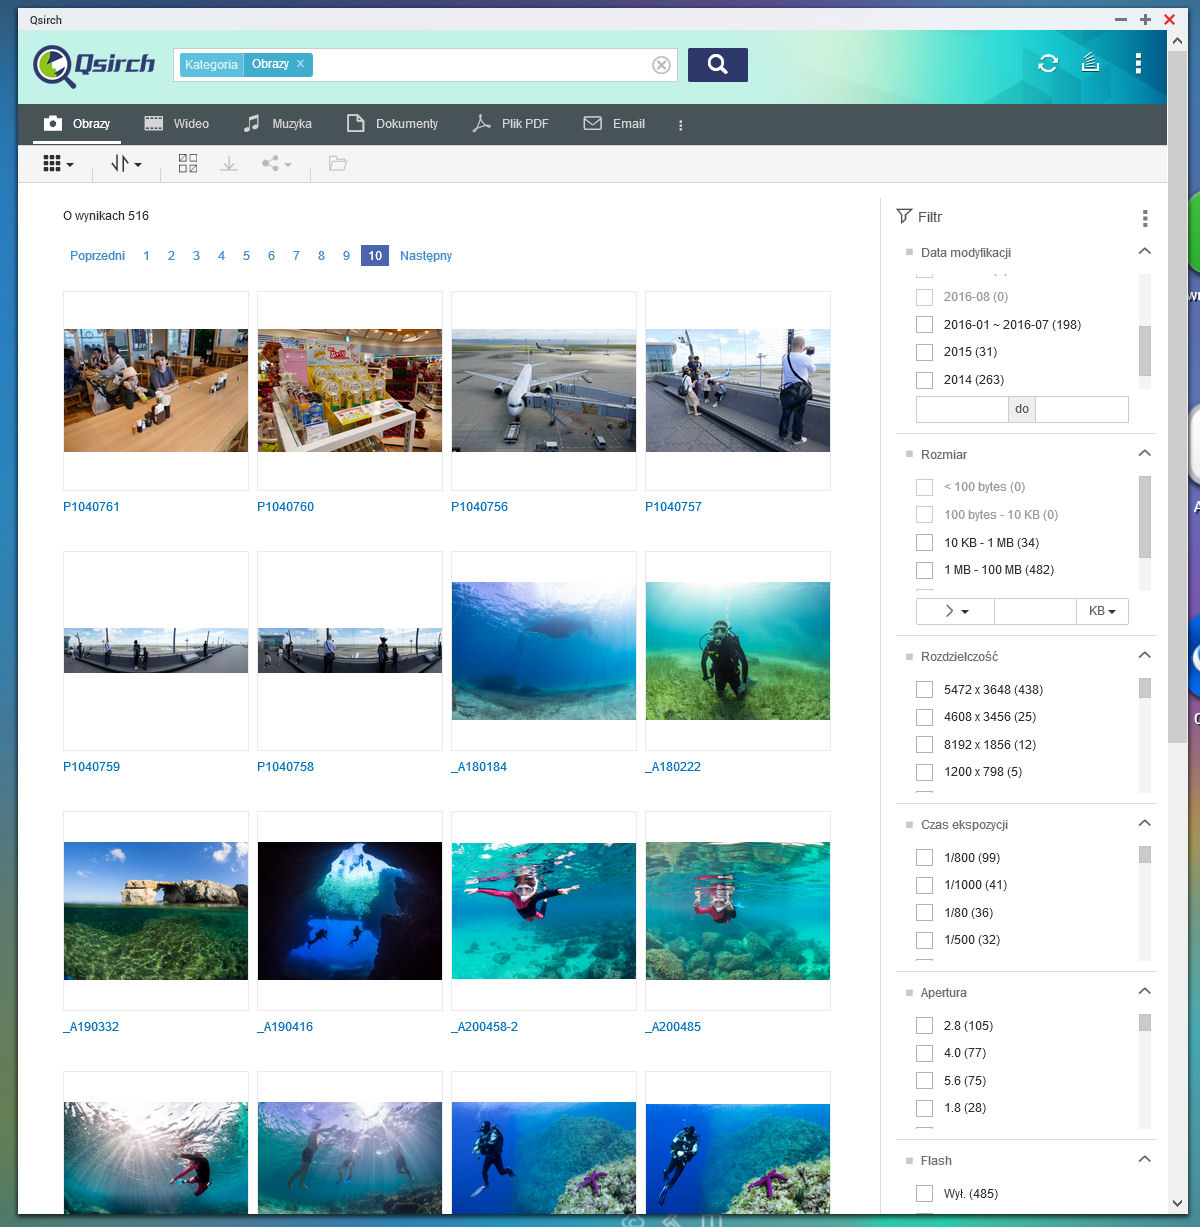1200x1227 pixels.
Task: Open _A180222 file name link
Action: tap(673, 767)
